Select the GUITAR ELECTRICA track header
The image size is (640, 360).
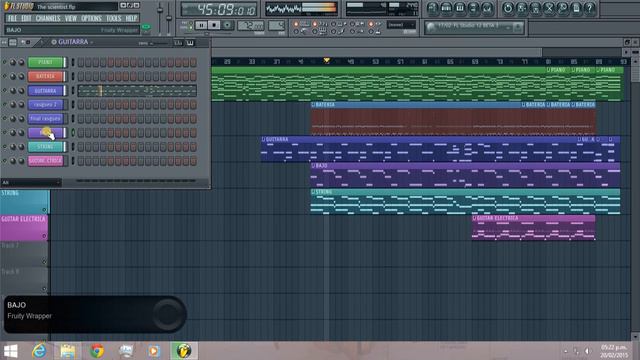tap(24, 228)
